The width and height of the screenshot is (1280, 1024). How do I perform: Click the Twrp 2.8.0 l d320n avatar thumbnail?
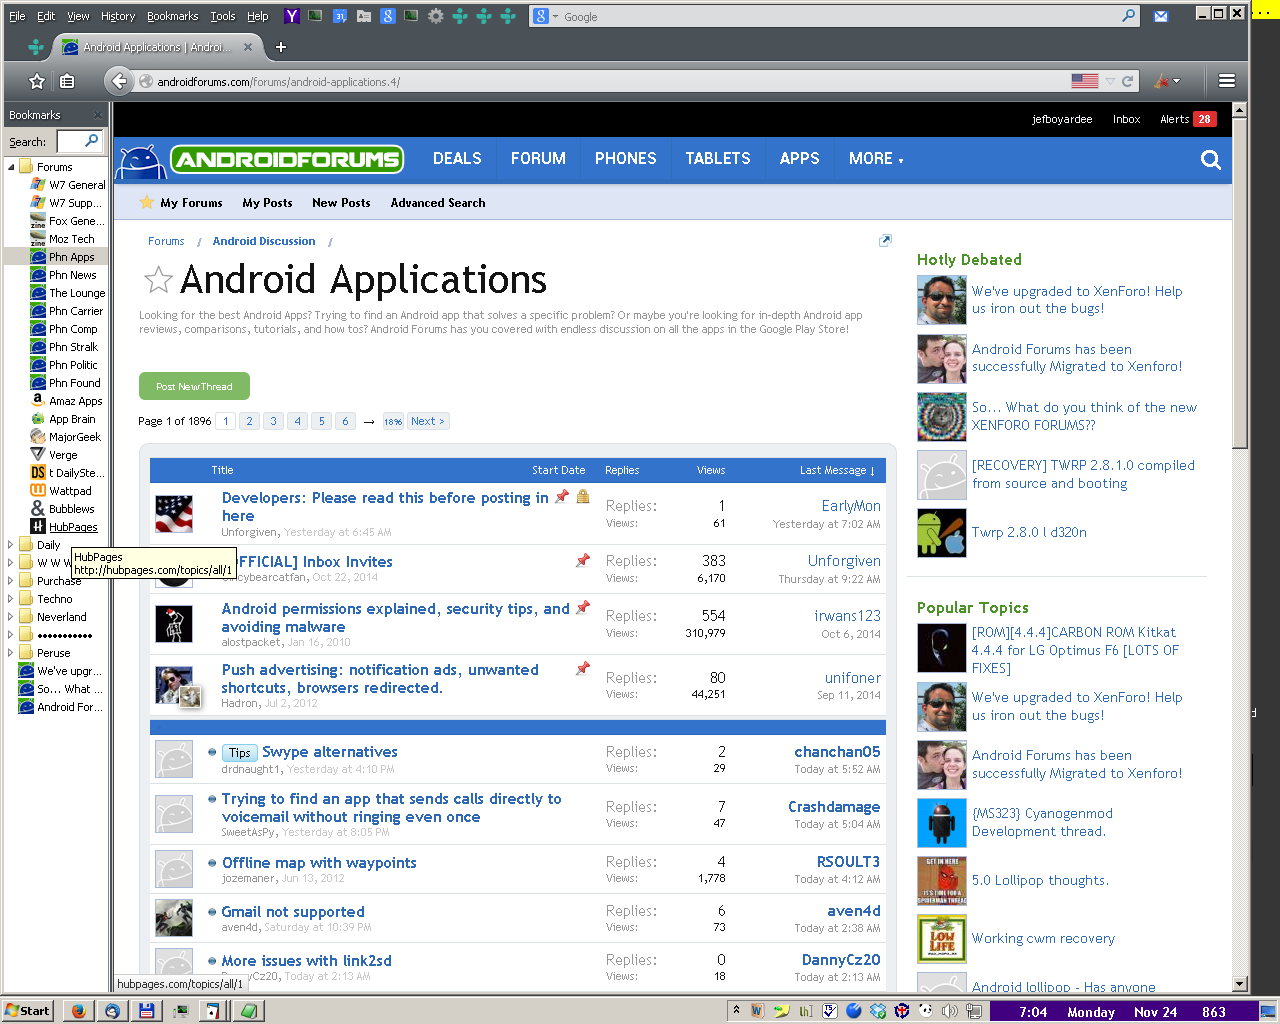(x=942, y=533)
